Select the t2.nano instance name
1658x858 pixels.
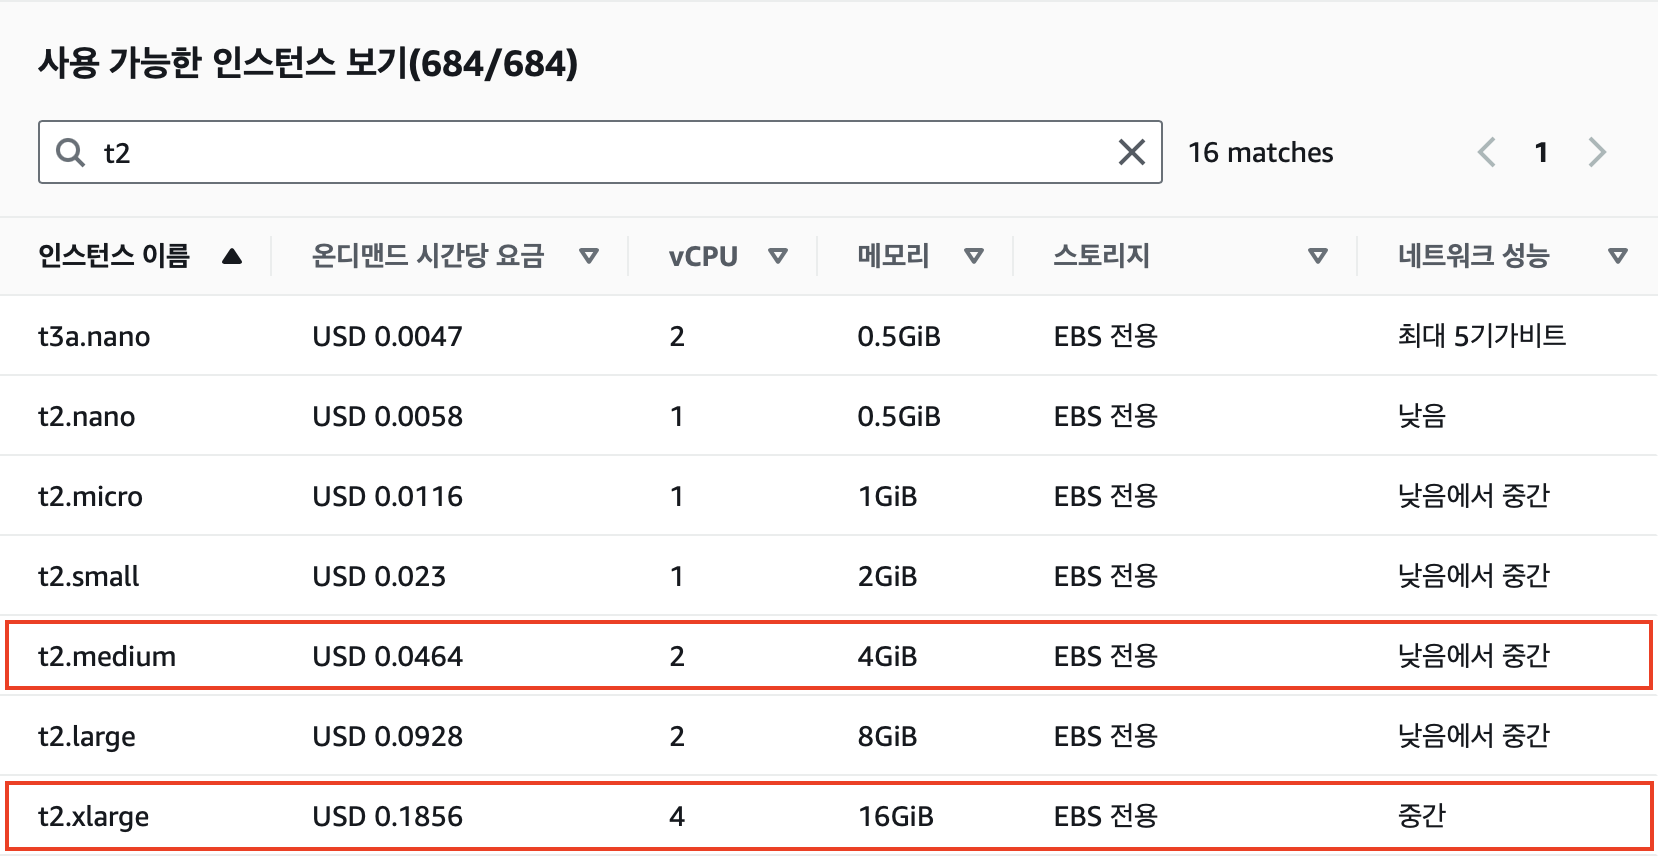pos(86,416)
